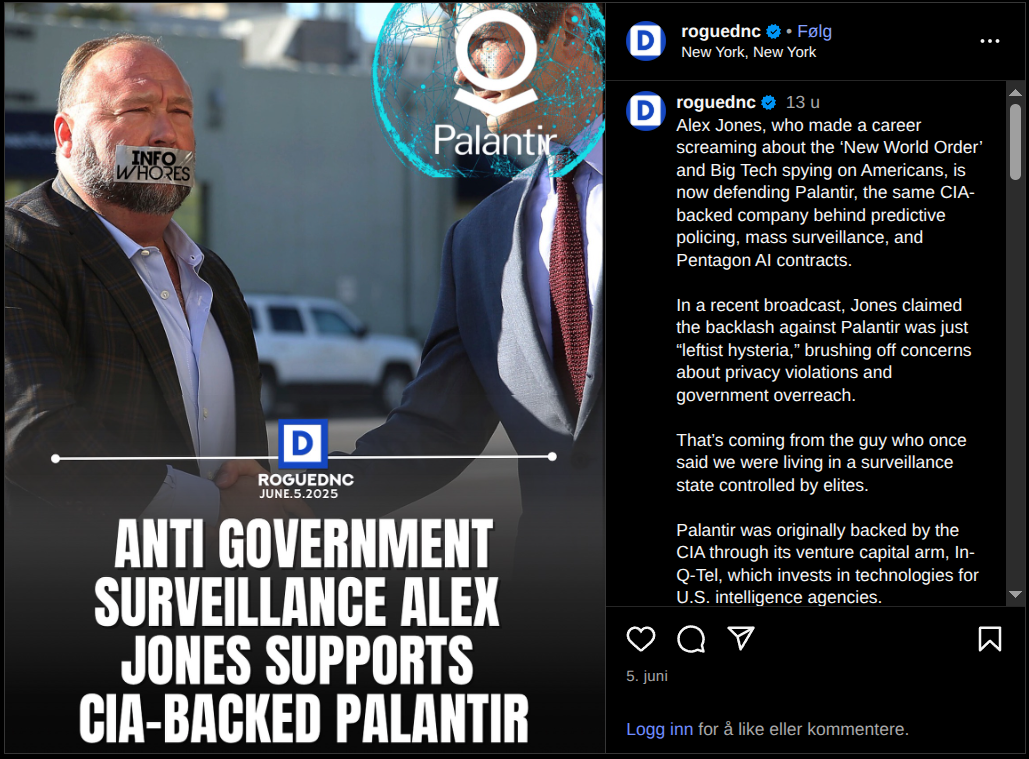Open the Alex Jones Palantir post image
Screen dimensions: 1029x759
(x=304, y=378)
